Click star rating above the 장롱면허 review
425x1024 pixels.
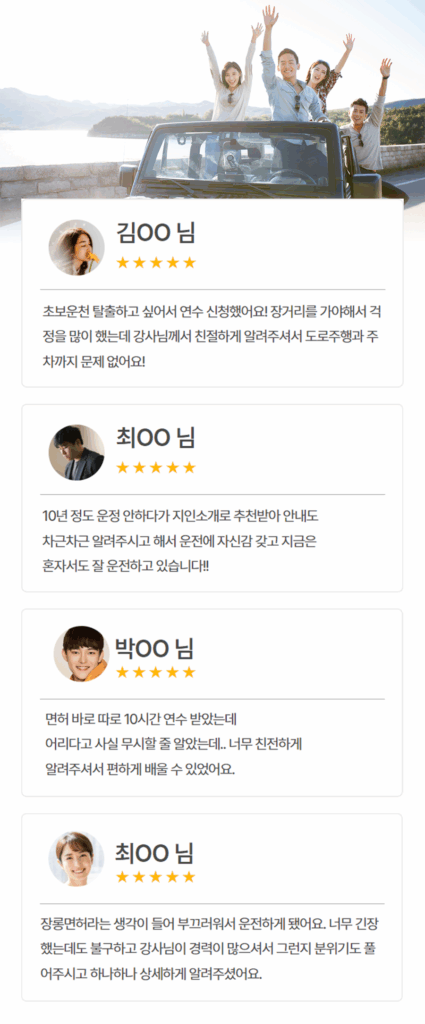coord(156,877)
